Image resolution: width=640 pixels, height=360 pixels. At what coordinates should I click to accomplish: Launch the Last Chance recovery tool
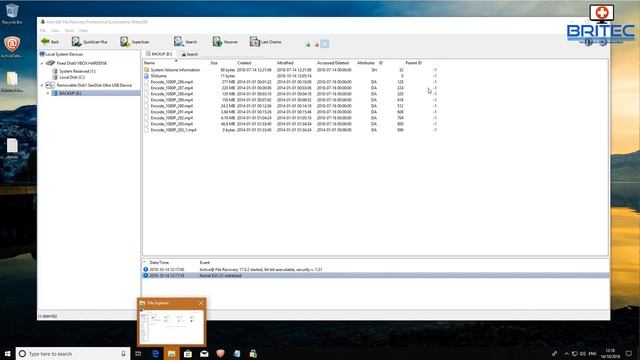click(x=265, y=42)
